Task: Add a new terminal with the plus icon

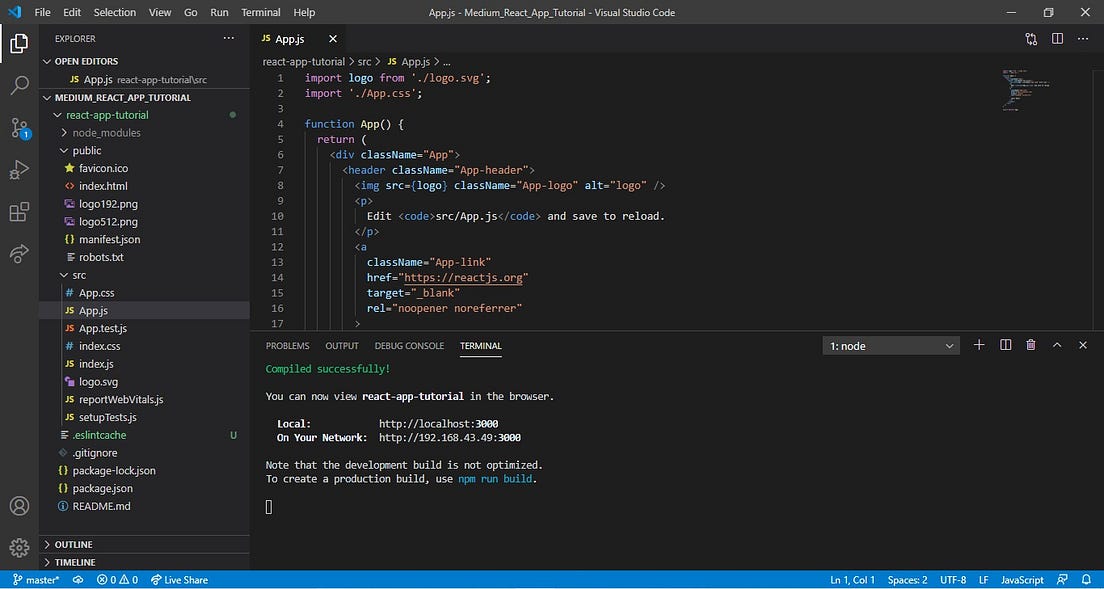Action: pyautogui.click(x=978, y=345)
